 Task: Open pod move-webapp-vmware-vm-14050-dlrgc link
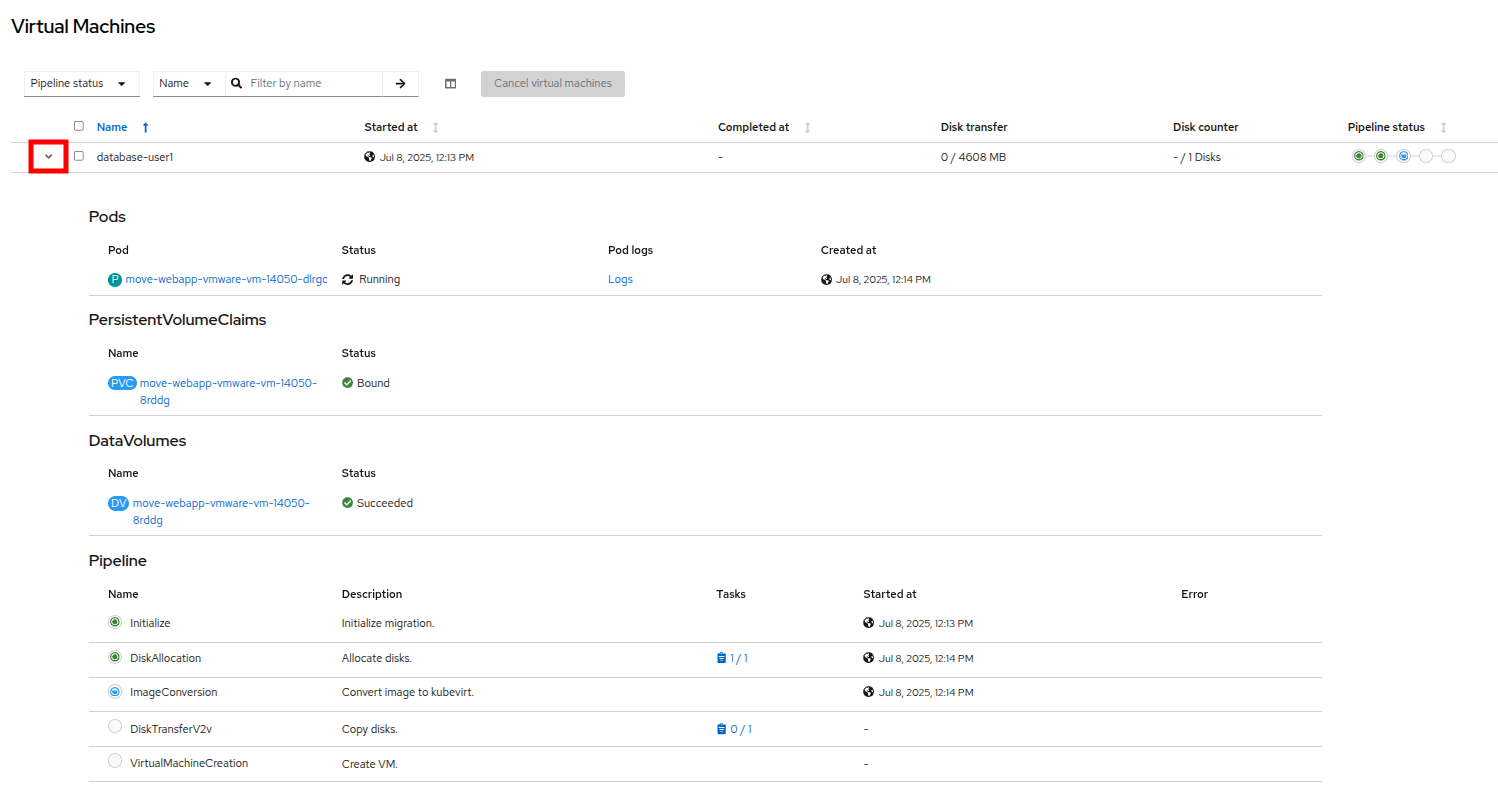tap(226, 279)
